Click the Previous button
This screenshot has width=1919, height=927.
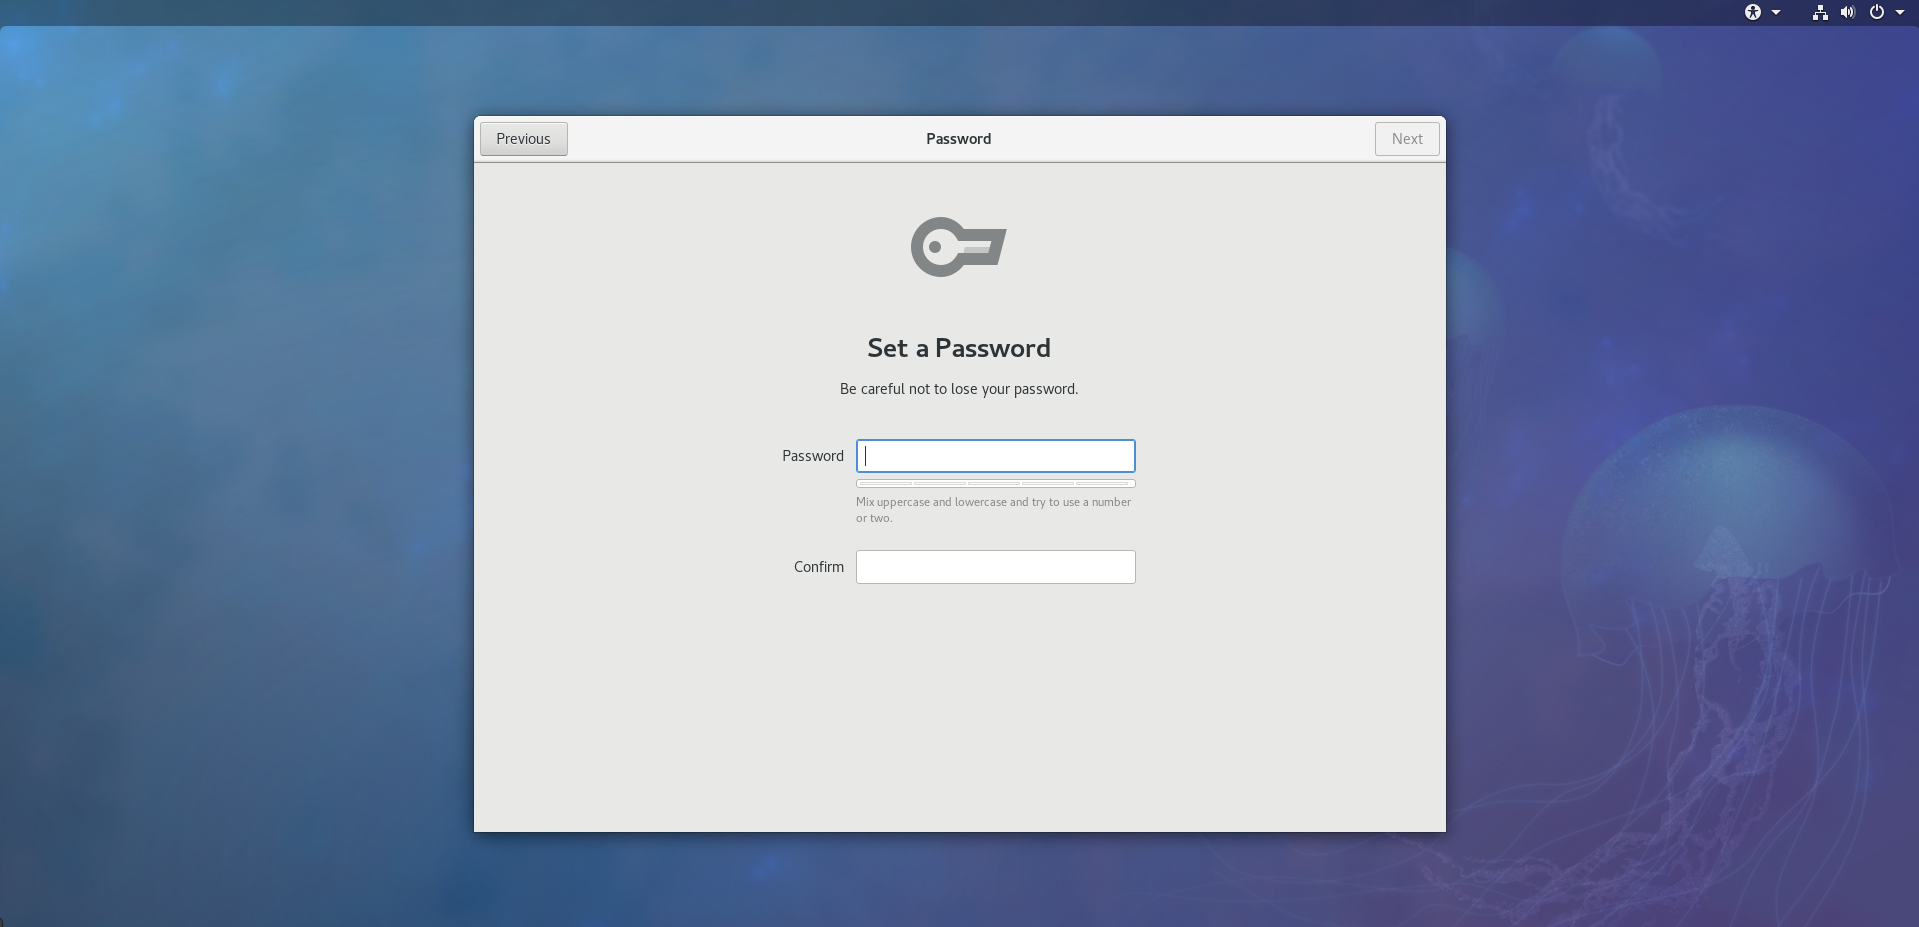(523, 139)
